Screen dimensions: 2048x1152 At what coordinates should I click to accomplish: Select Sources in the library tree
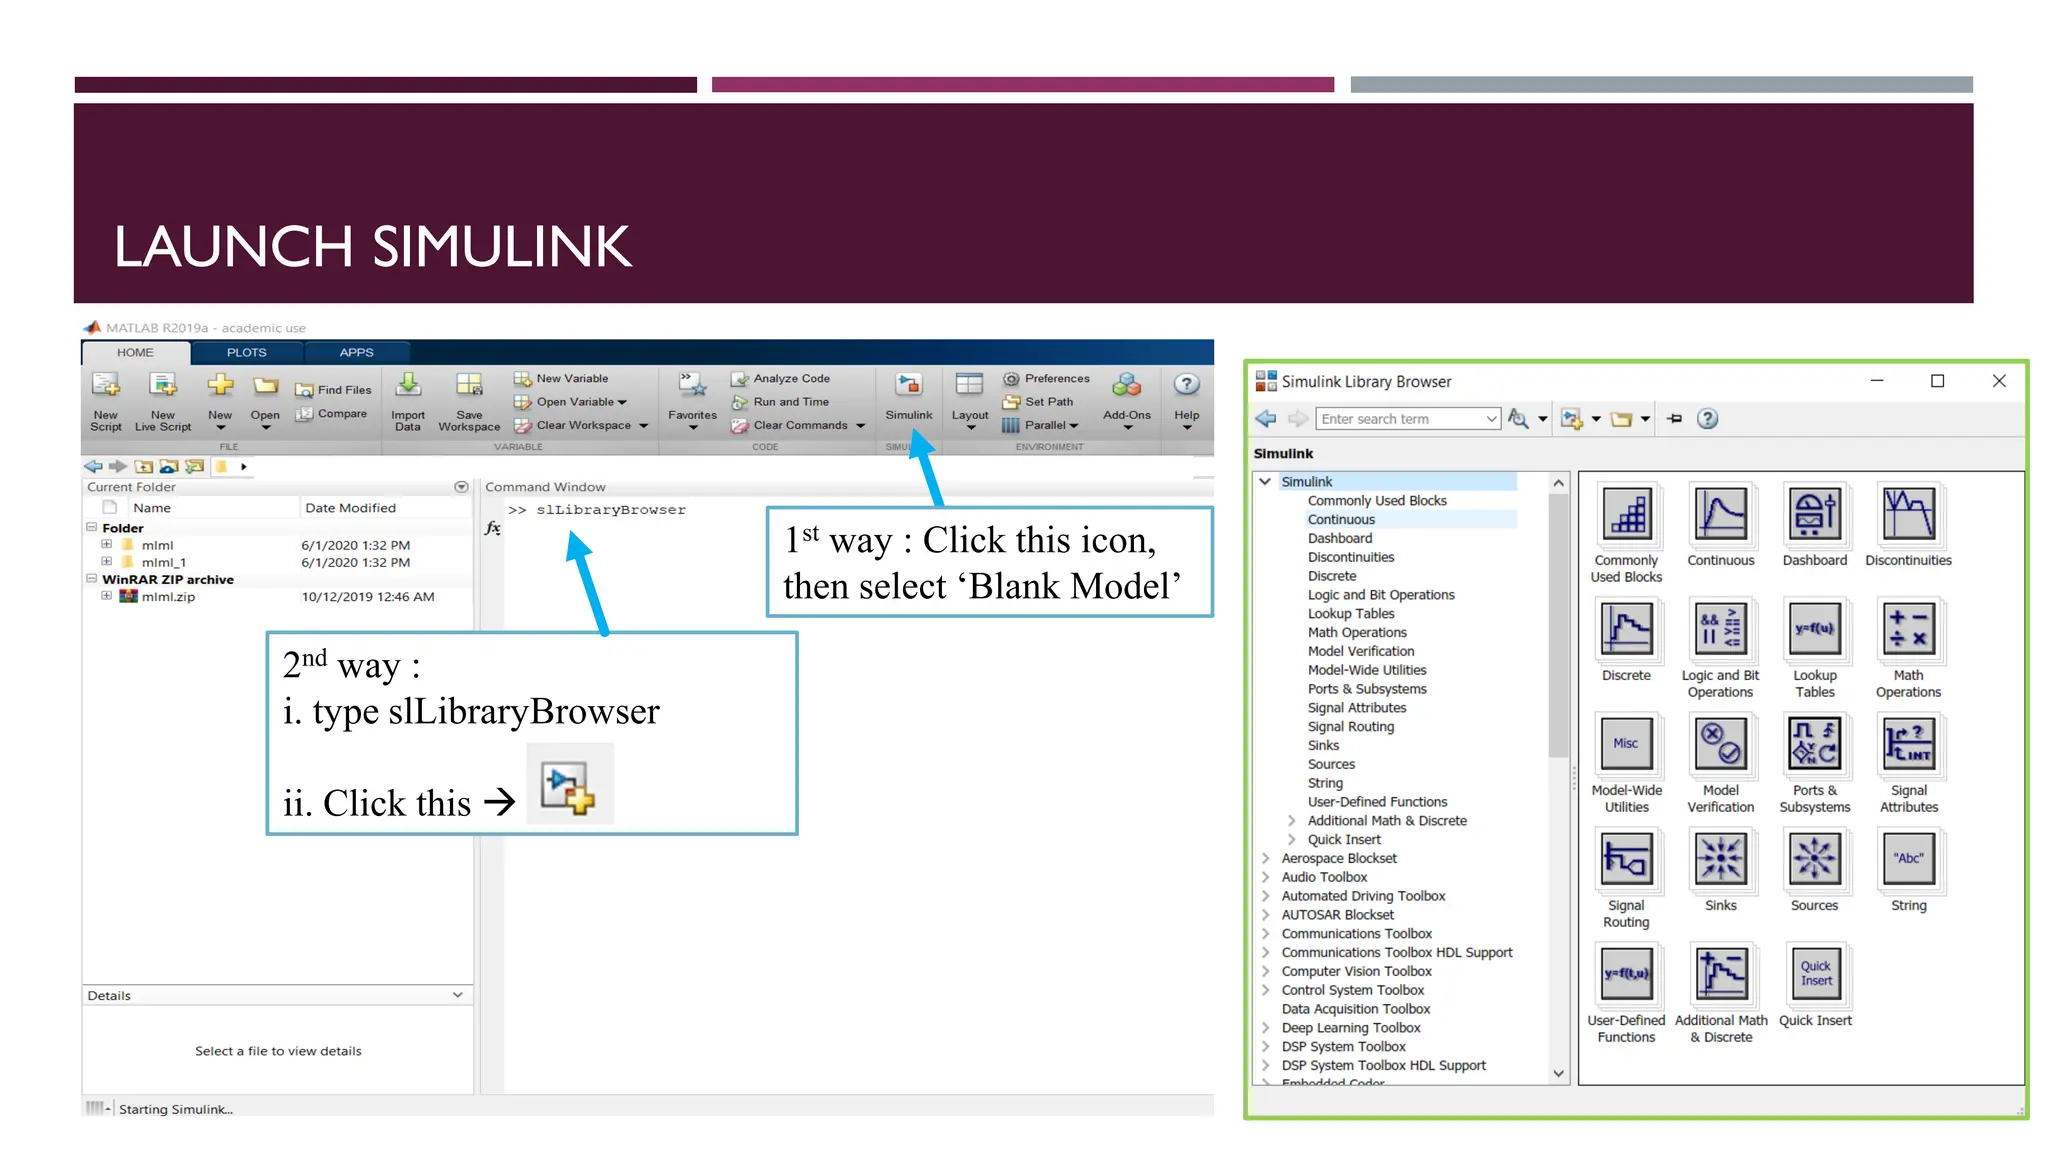[x=1331, y=764]
